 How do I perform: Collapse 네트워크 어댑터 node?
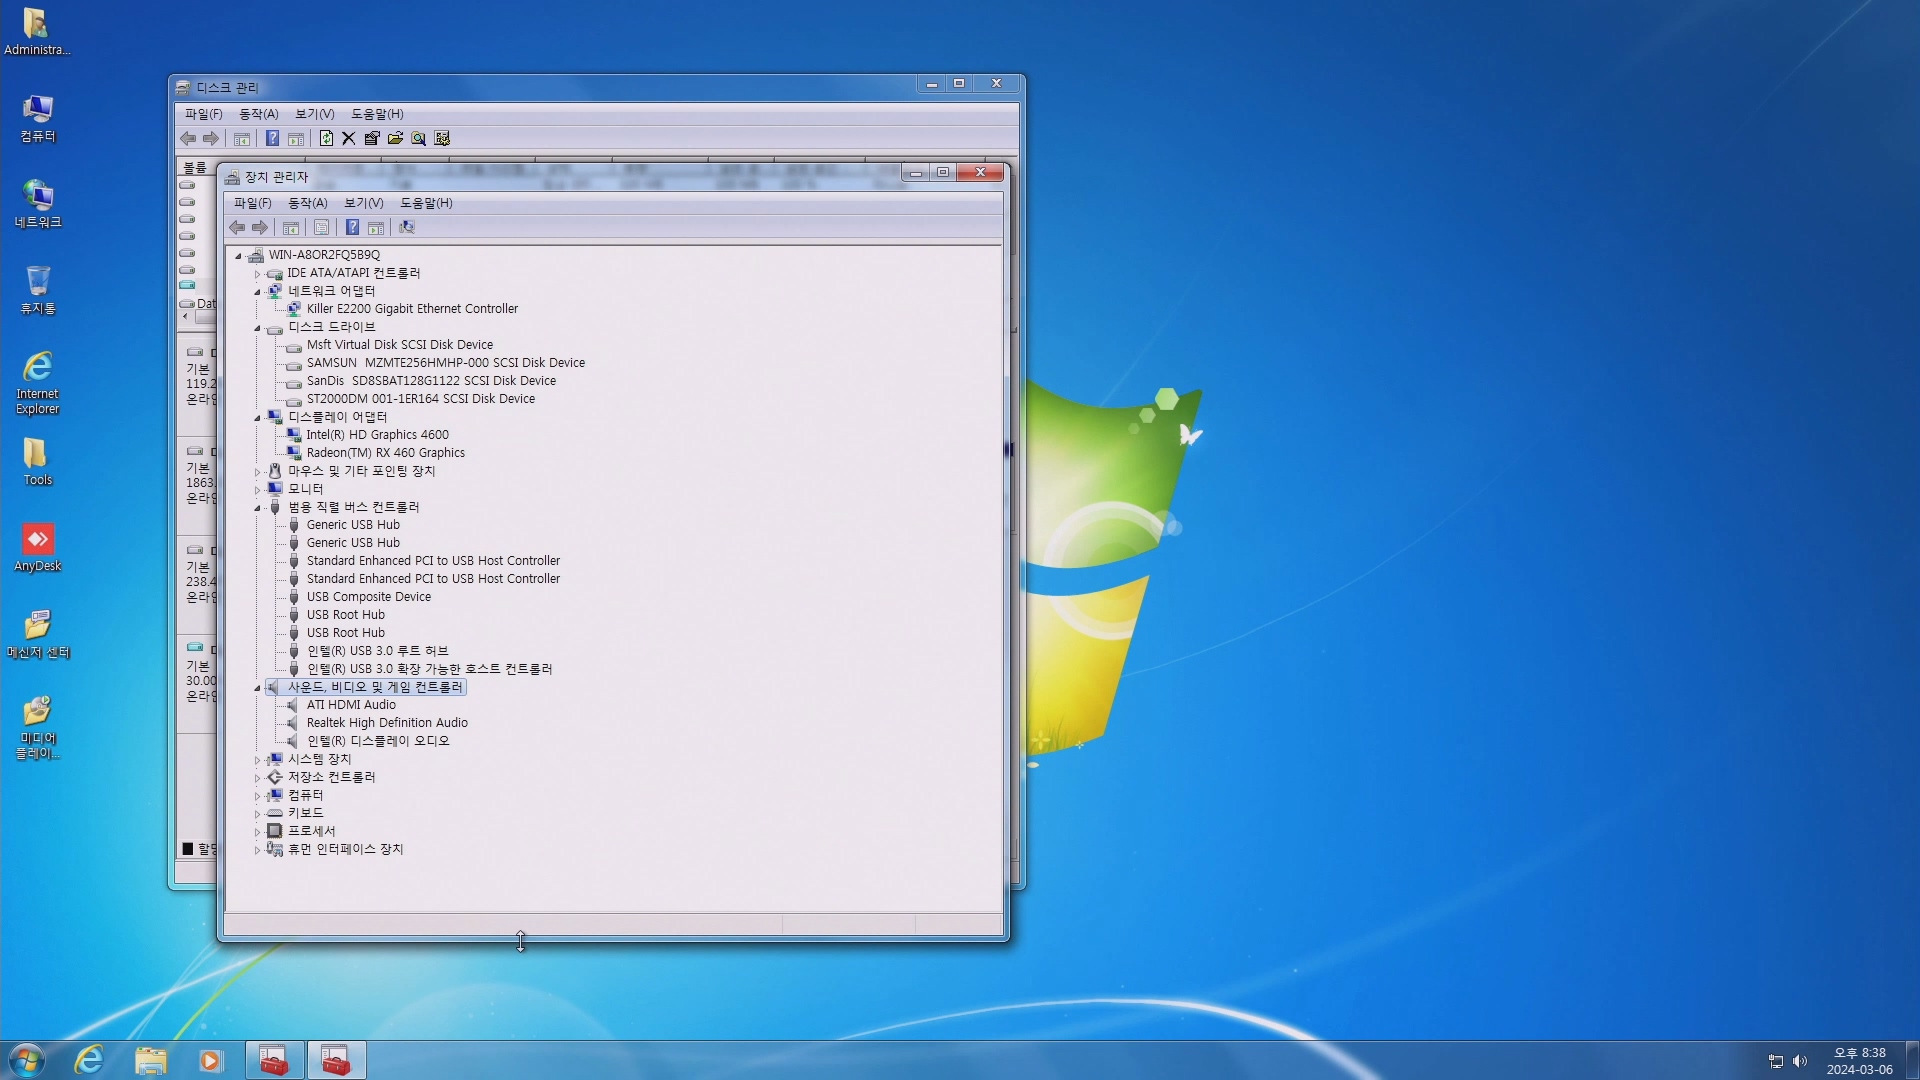click(257, 292)
